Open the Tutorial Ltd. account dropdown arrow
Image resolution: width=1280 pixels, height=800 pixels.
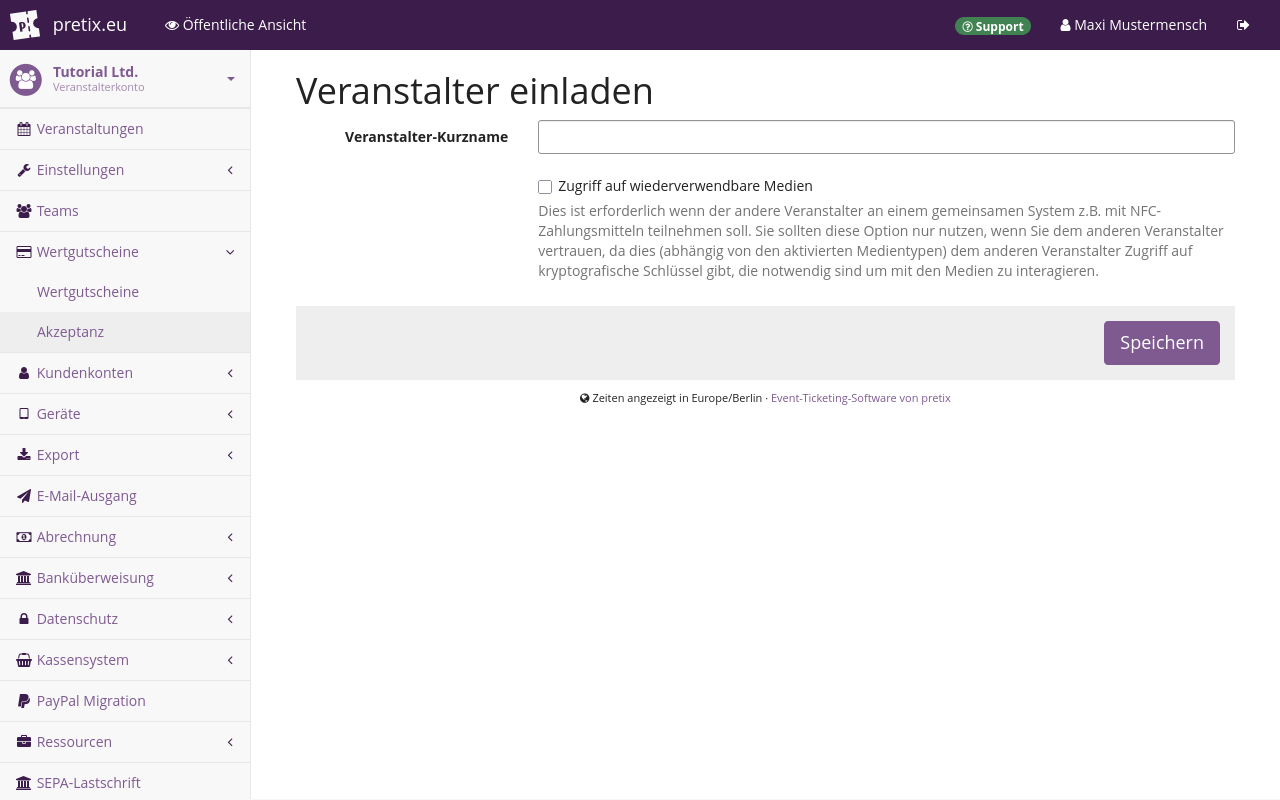(231, 78)
